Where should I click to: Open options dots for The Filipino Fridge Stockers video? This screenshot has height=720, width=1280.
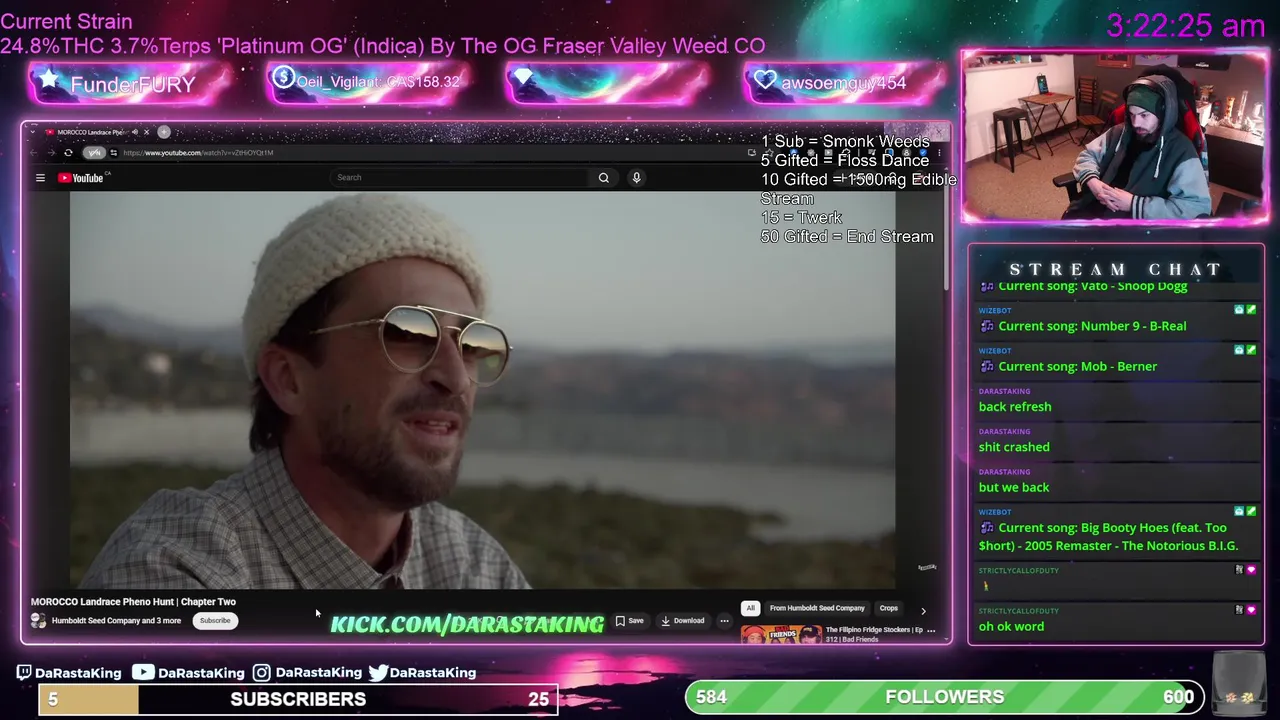click(931, 631)
